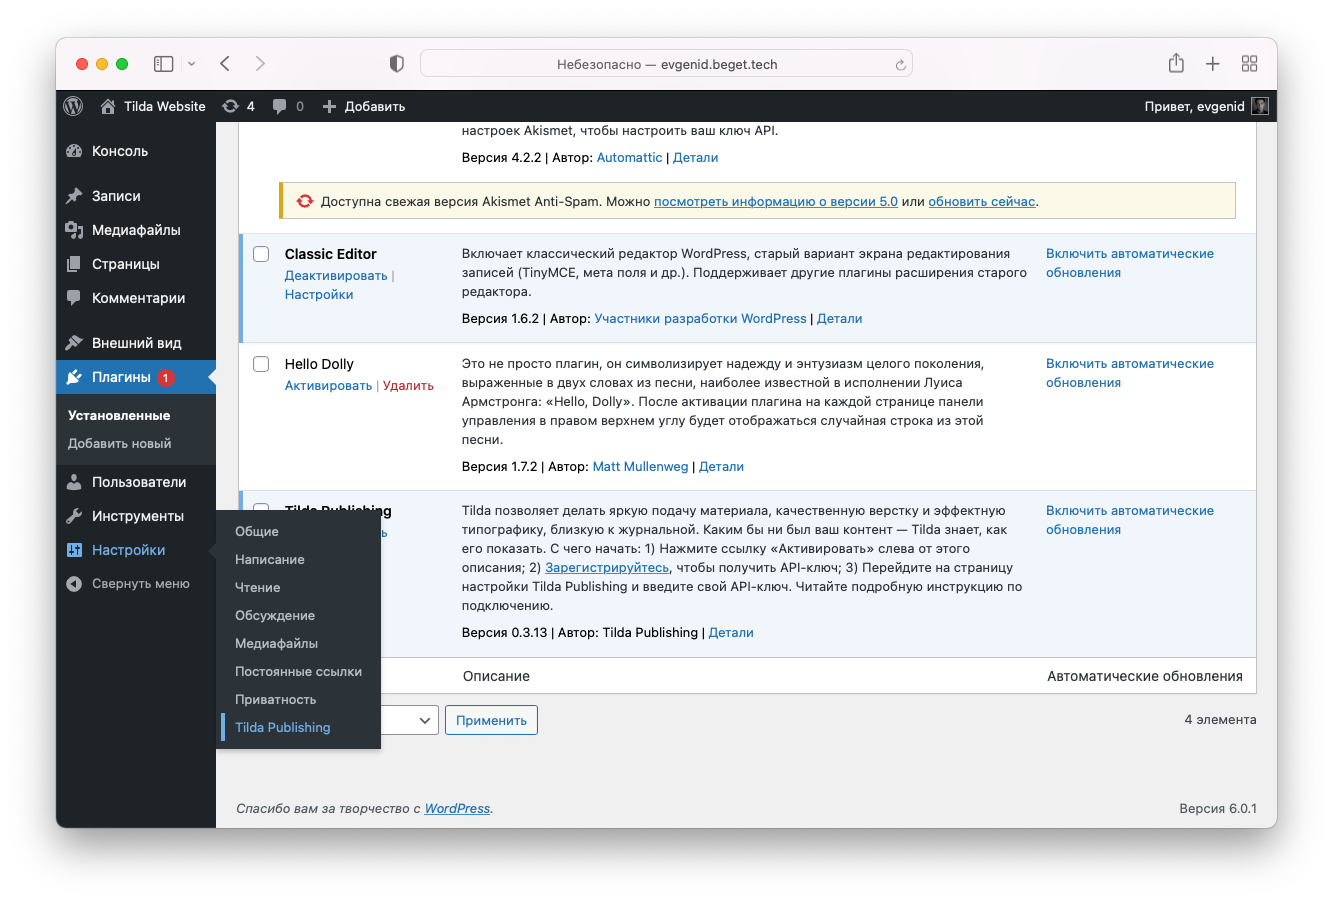Click the Страницы pages icon
1333x902 pixels.
click(74, 264)
